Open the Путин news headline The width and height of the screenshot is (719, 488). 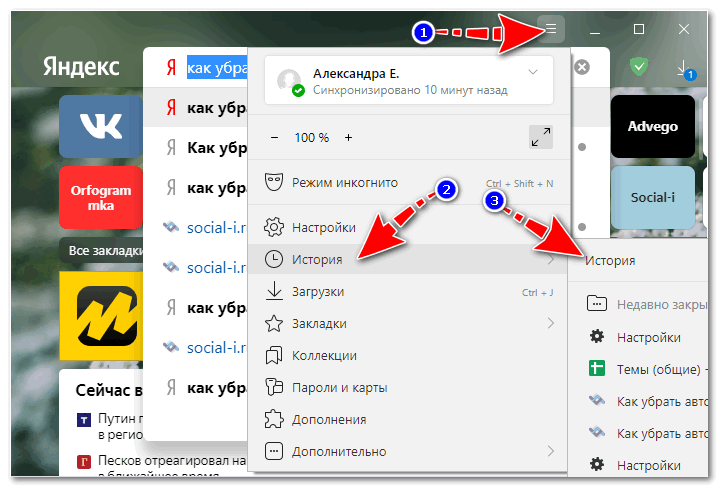coord(121,426)
